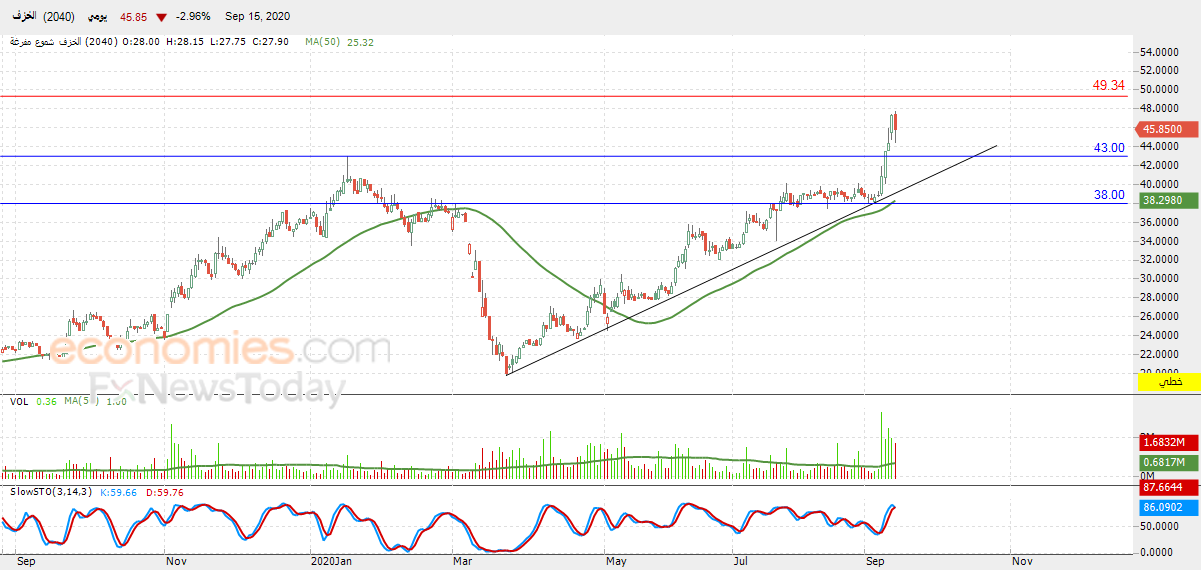The height and width of the screenshot is (570, 1201).
Task: Click the blue 86.0902 stochastic tag
Action: pyautogui.click(x=1167, y=508)
